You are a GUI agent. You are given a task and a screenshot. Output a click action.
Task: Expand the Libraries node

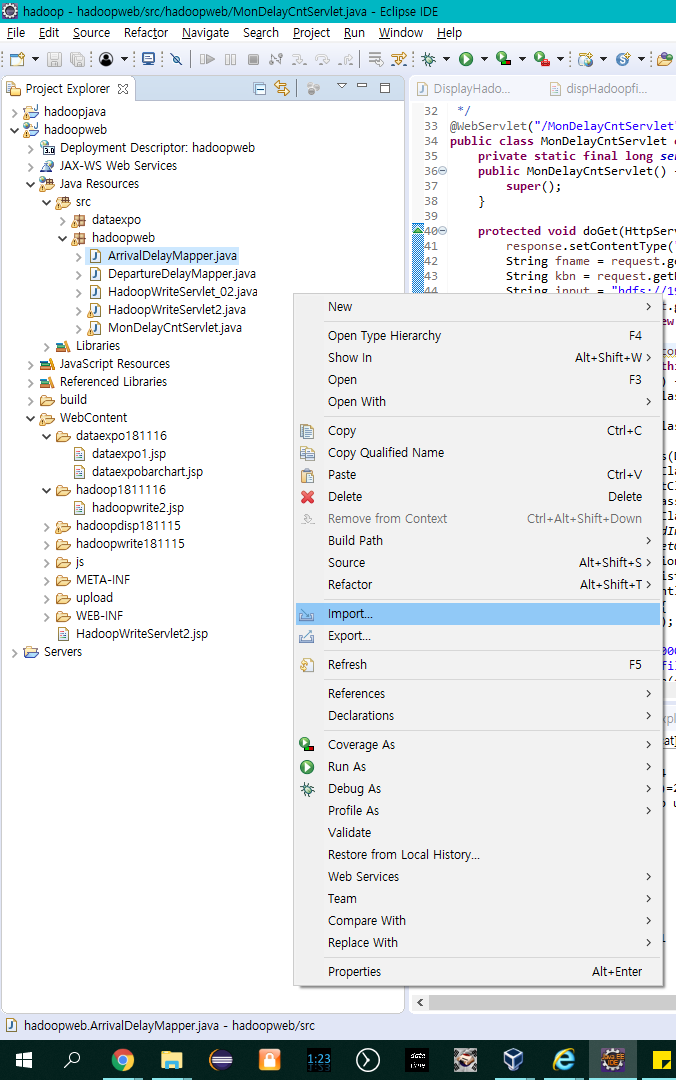click(47, 346)
